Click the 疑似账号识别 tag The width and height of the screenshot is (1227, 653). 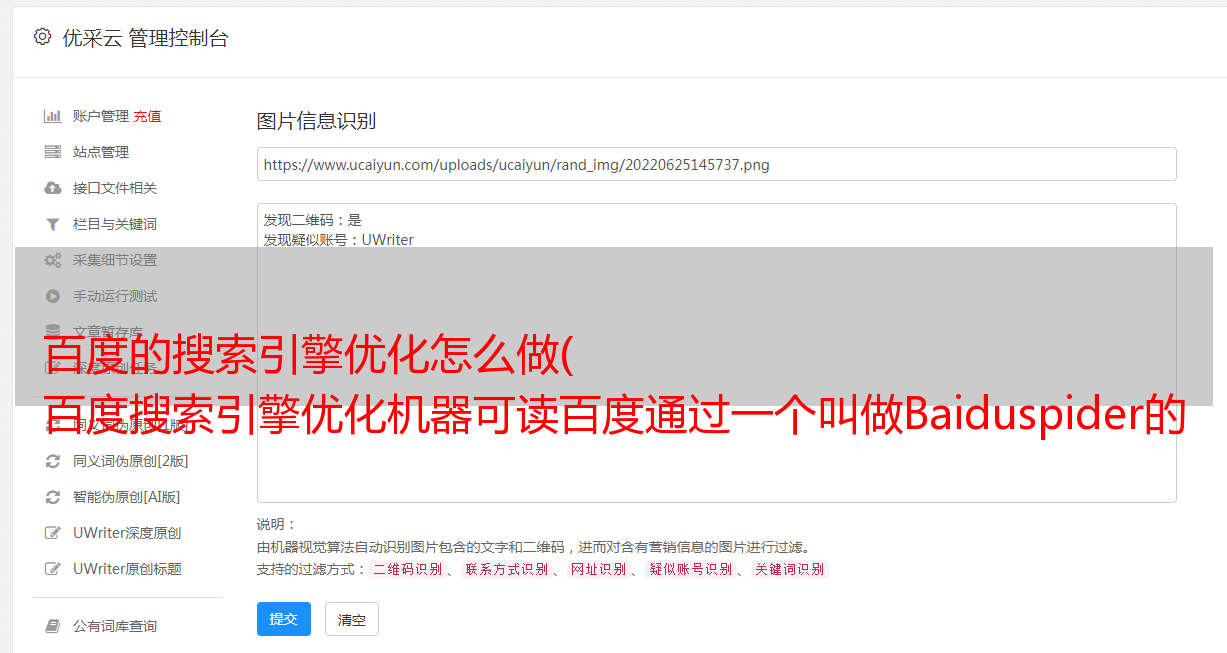pos(690,569)
